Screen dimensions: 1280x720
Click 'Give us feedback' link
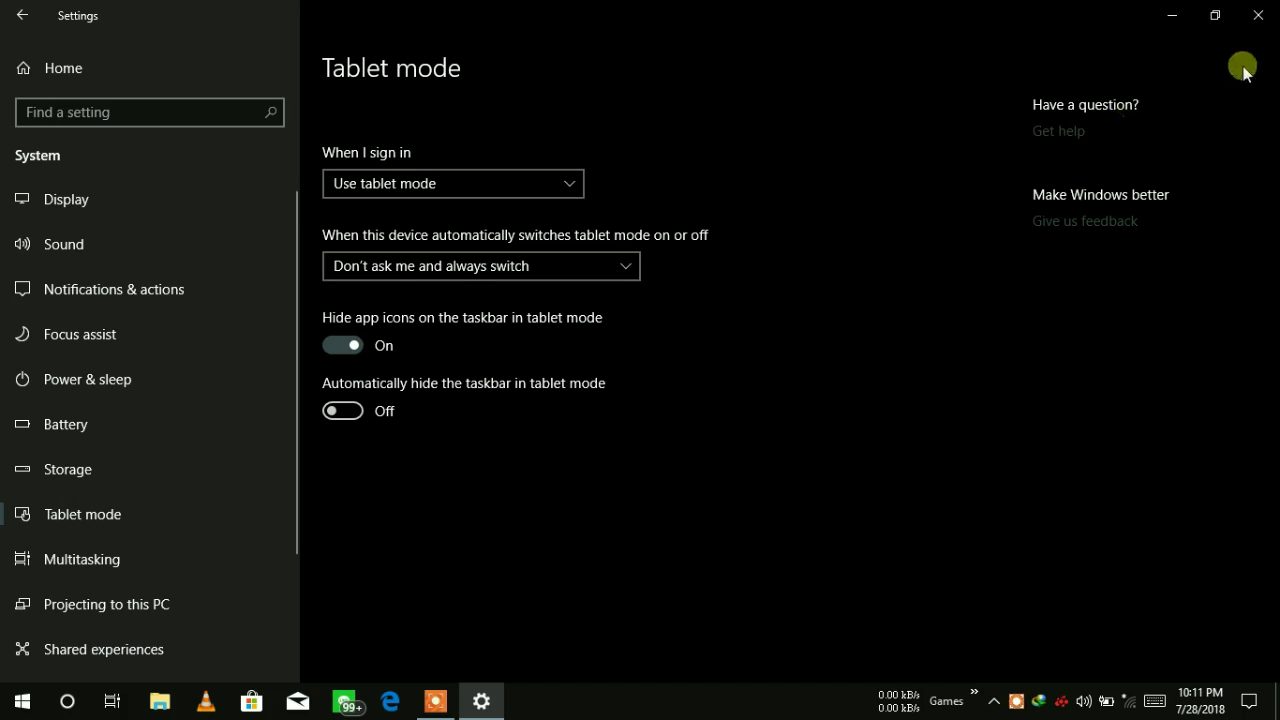[x=1085, y=221]
